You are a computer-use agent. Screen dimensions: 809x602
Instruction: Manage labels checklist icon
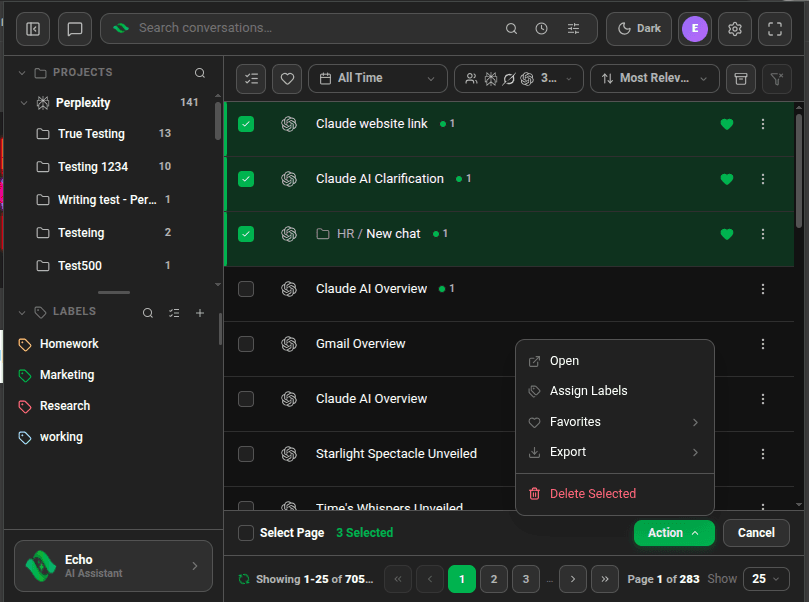click(x=174, y=313)
